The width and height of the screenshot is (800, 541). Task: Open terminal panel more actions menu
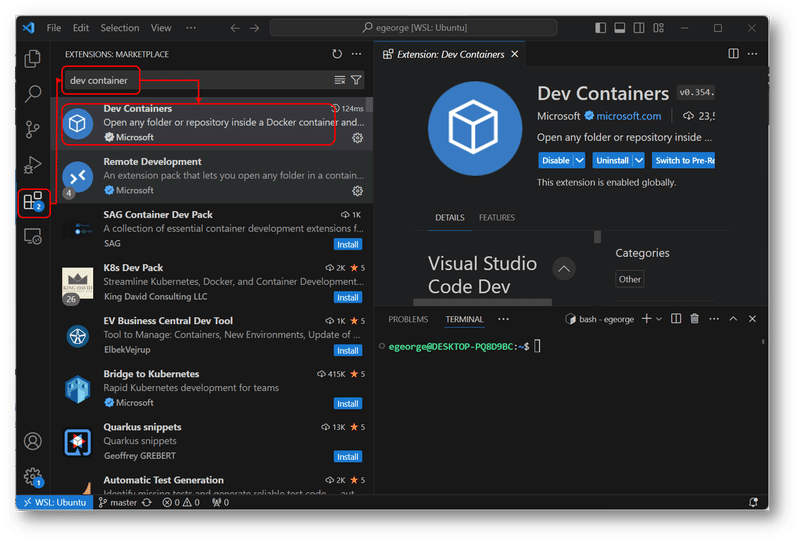pos(714,318)
